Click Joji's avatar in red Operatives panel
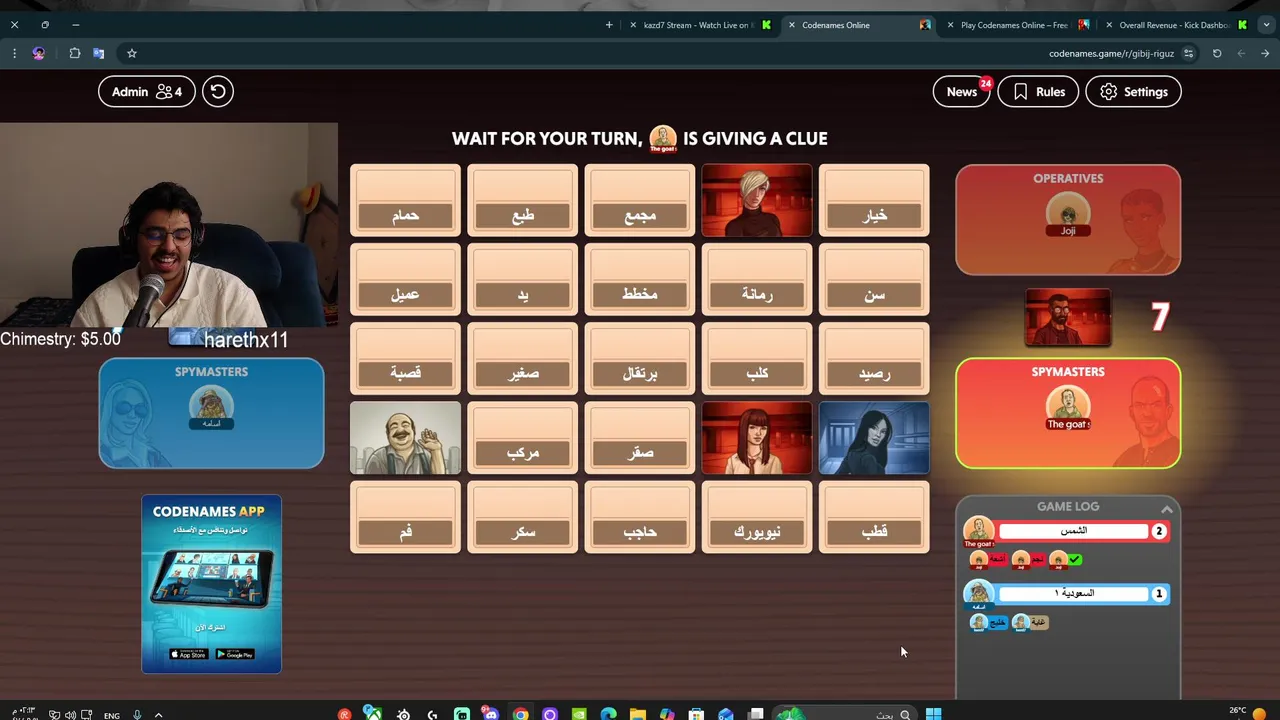1280x720 pixels. (1068, 213)
